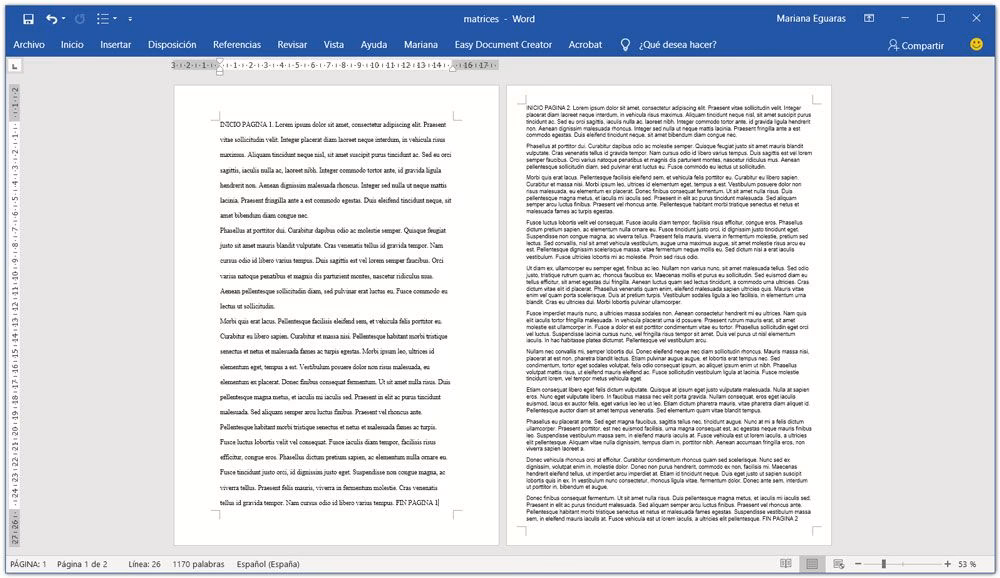
Task: Click the zoom slider handle
Action: click(885, 564)
